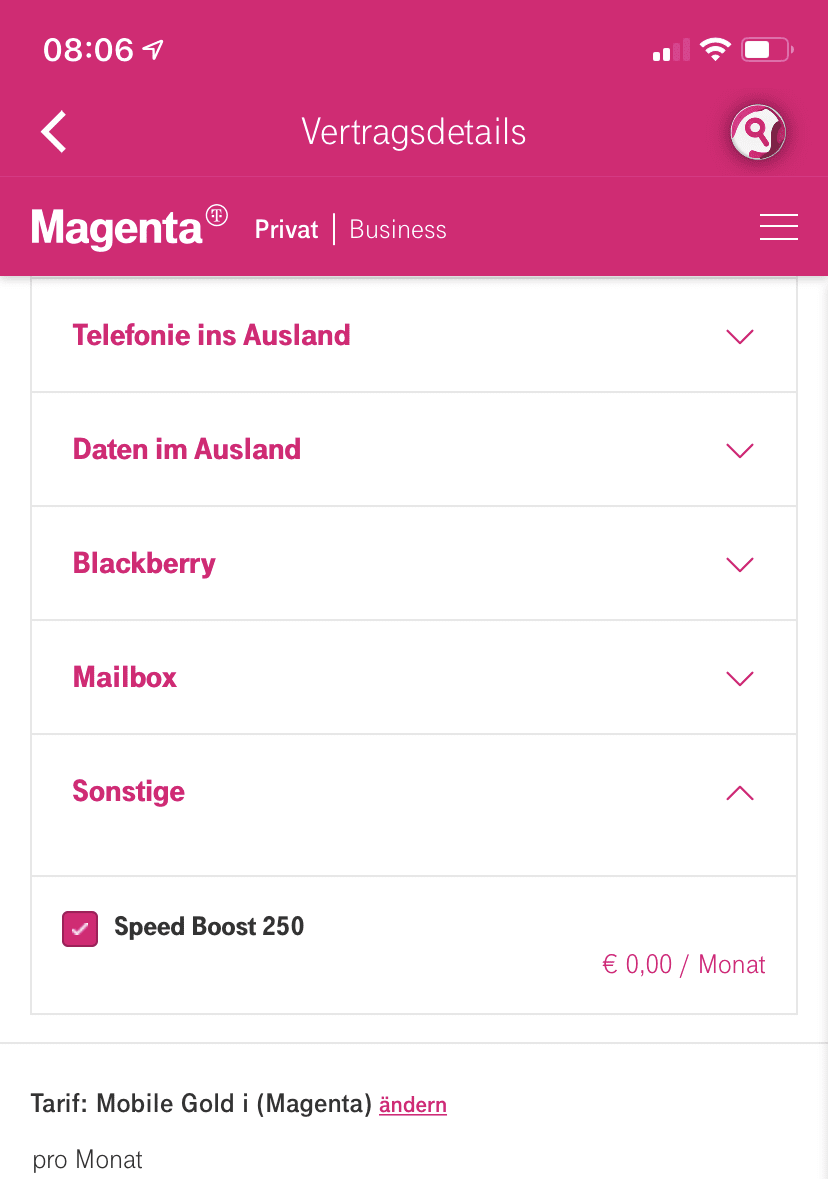Viewport: 828px width, 1179px height.
Task: Open the hamburger menu icon
Action: point(778,228)
